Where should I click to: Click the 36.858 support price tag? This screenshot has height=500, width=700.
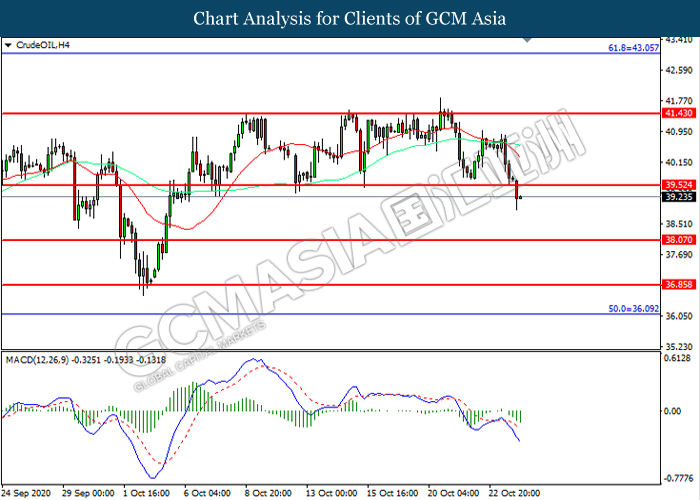[x=679, y=284]
